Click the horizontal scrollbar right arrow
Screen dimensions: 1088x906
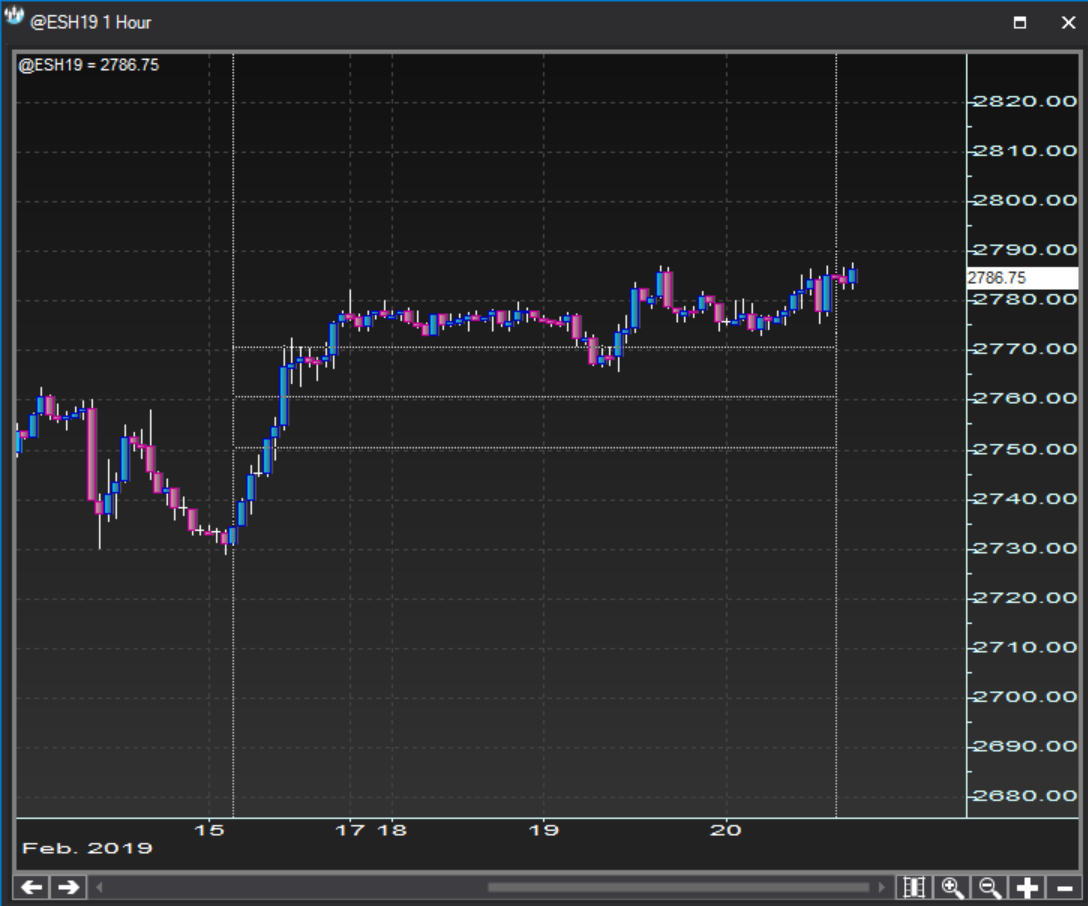click(881, 887)
